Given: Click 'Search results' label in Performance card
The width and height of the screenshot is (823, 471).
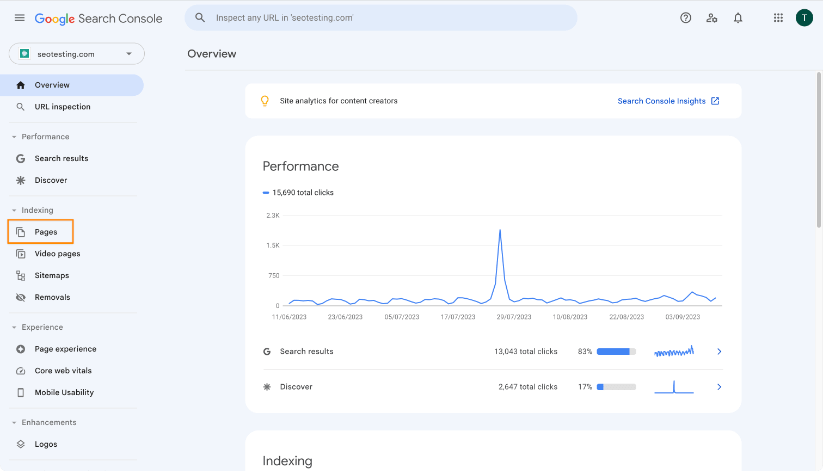Looking at the screenshot, I should click(x=307, y=351).
